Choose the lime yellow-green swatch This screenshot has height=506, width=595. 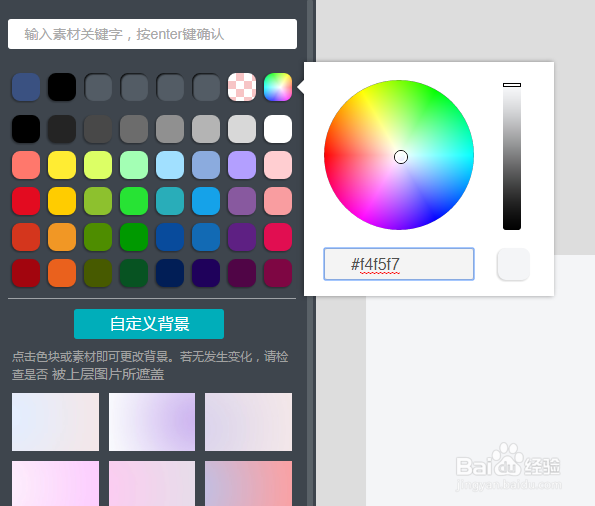[98, 165]
